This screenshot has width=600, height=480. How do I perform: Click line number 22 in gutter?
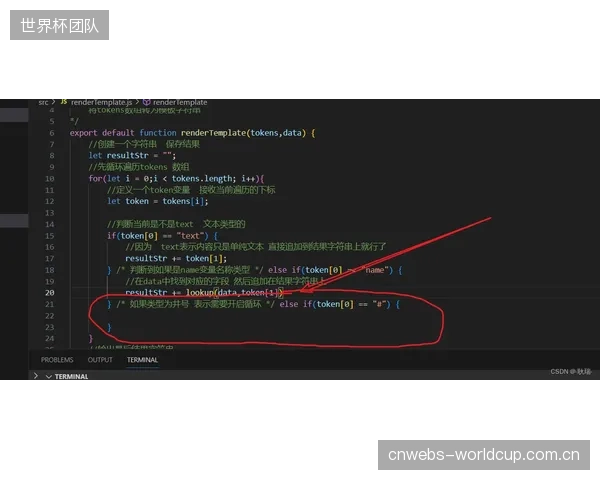click(50, 316)
